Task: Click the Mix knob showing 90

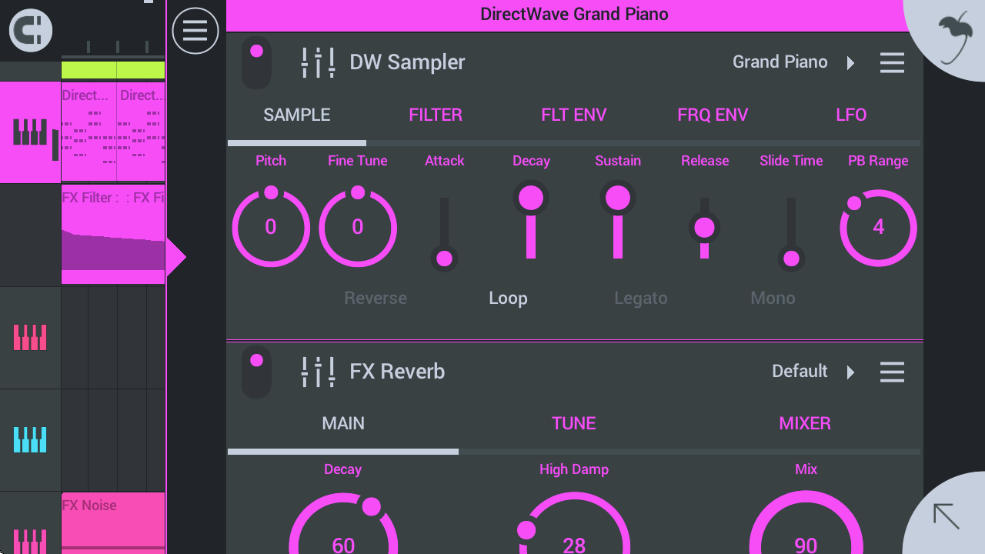Action: pos(805,523)
